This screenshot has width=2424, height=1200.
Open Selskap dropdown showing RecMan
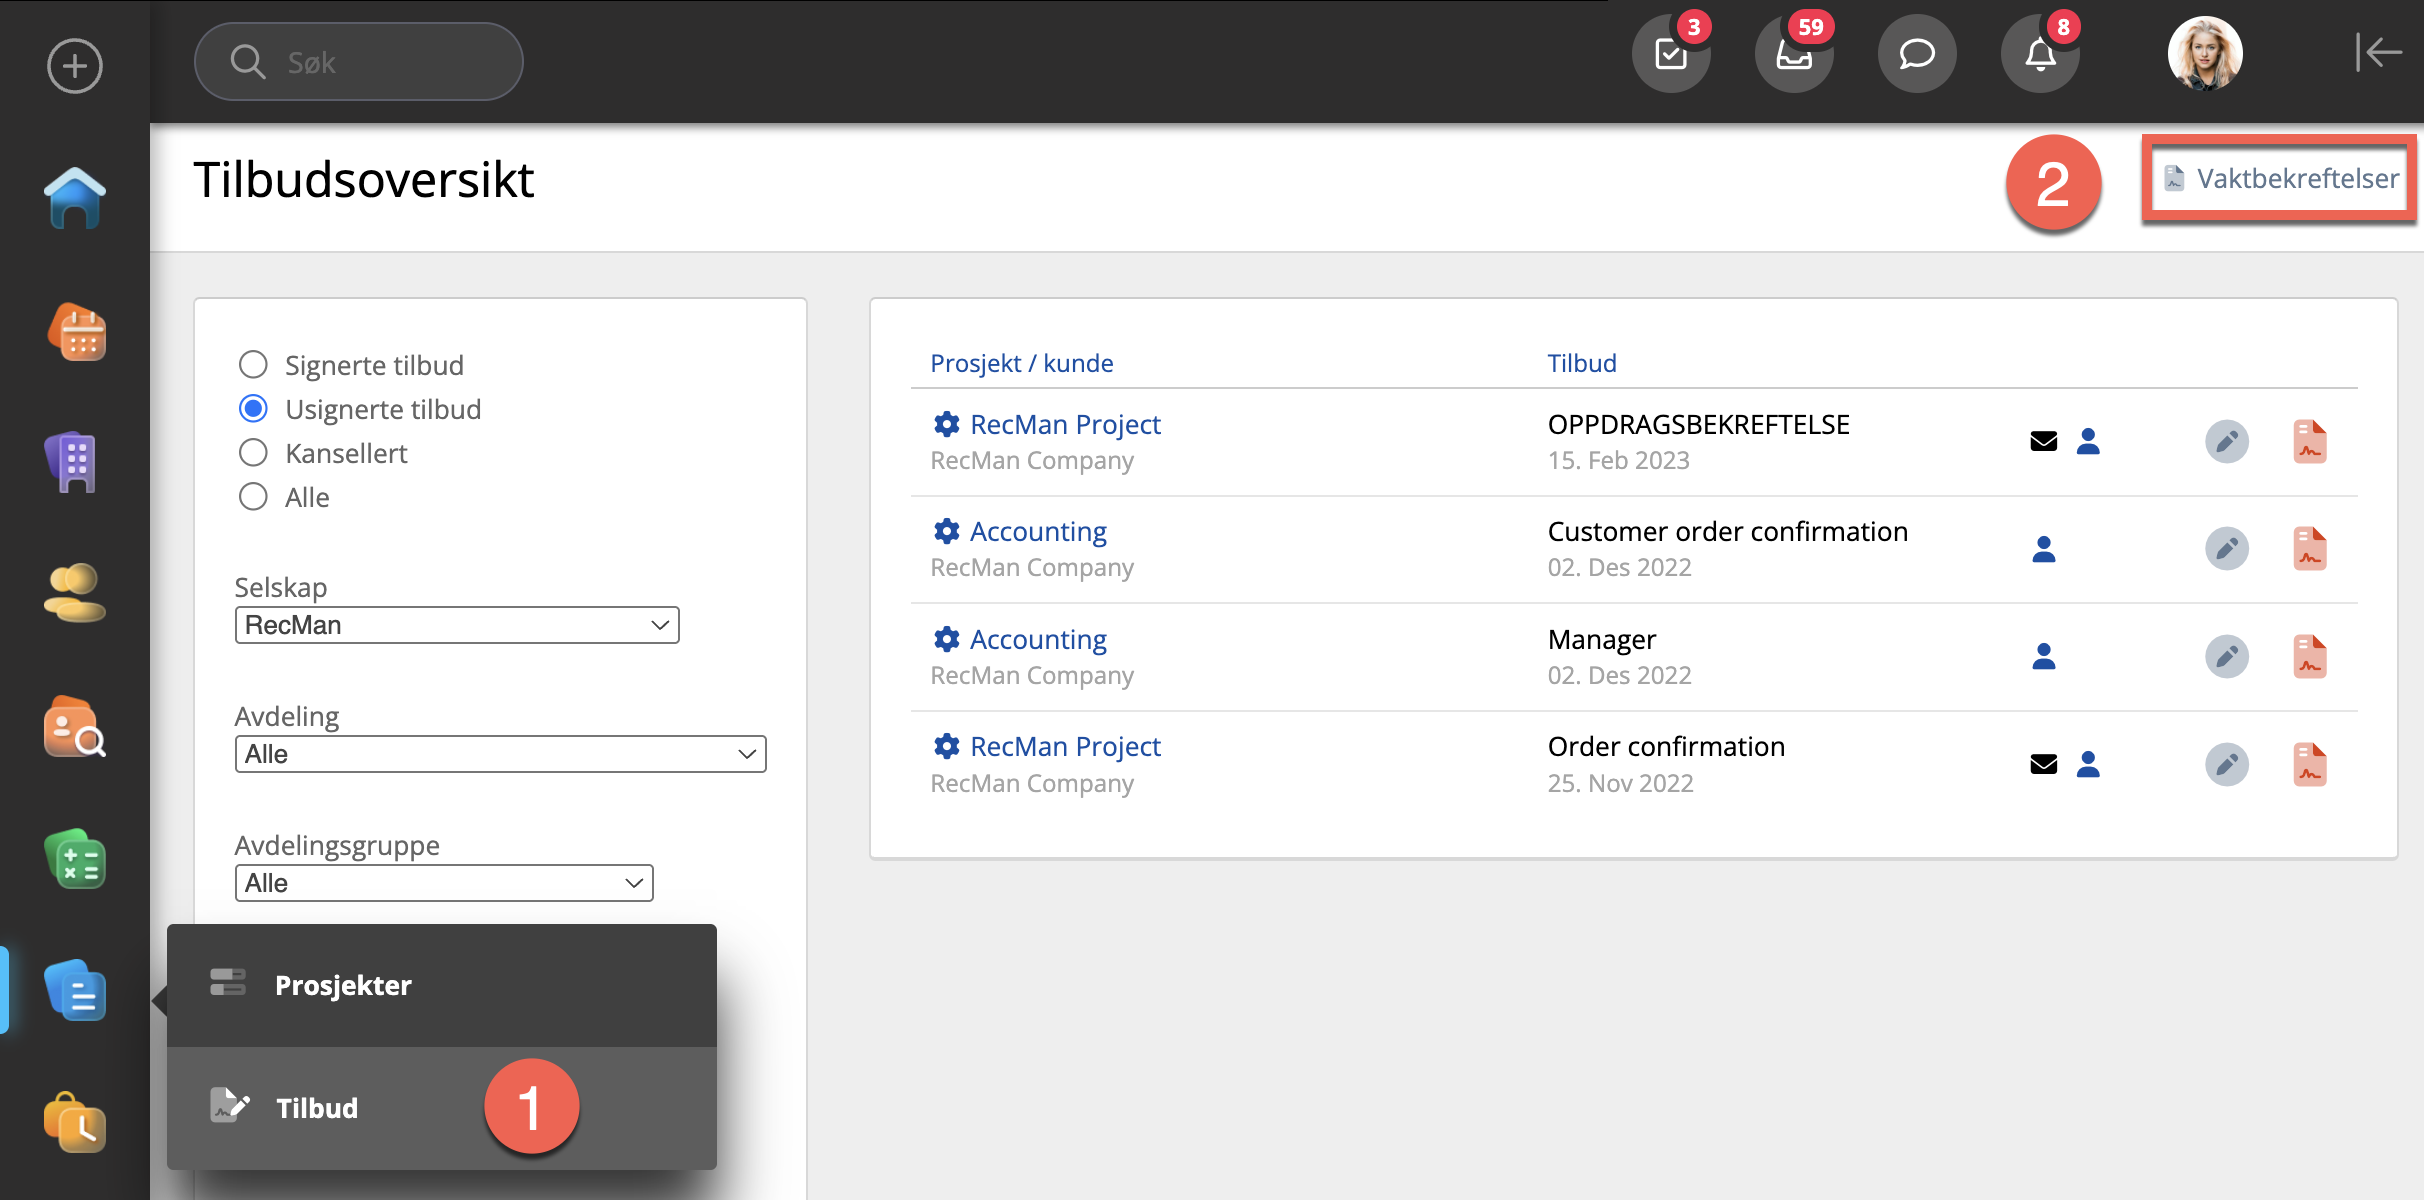point(457,625)
